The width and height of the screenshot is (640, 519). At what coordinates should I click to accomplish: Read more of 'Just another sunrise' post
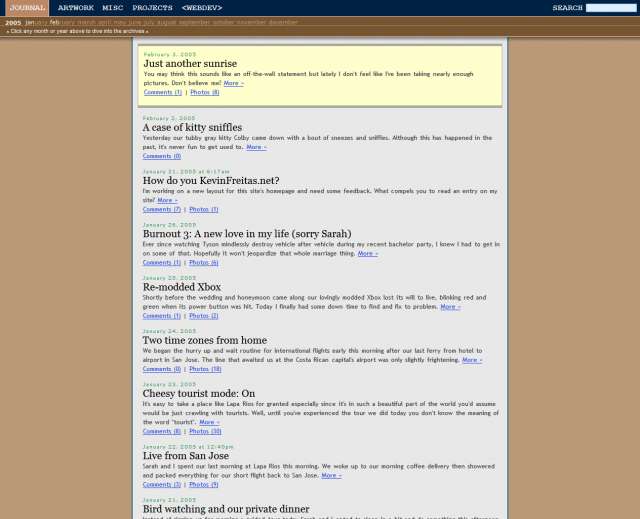[233, 83]
